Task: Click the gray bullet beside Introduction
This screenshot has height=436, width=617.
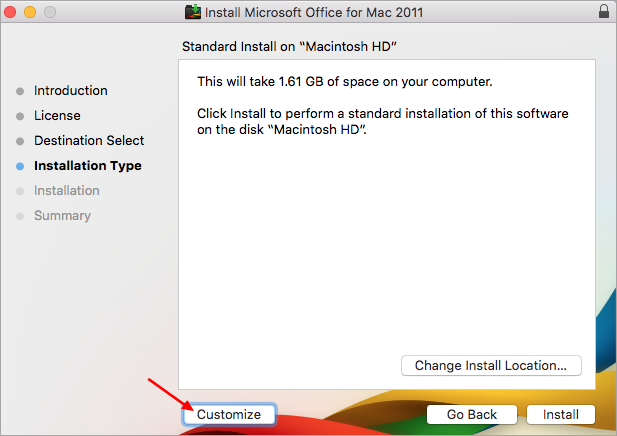Action: click(x=19, y=91)
